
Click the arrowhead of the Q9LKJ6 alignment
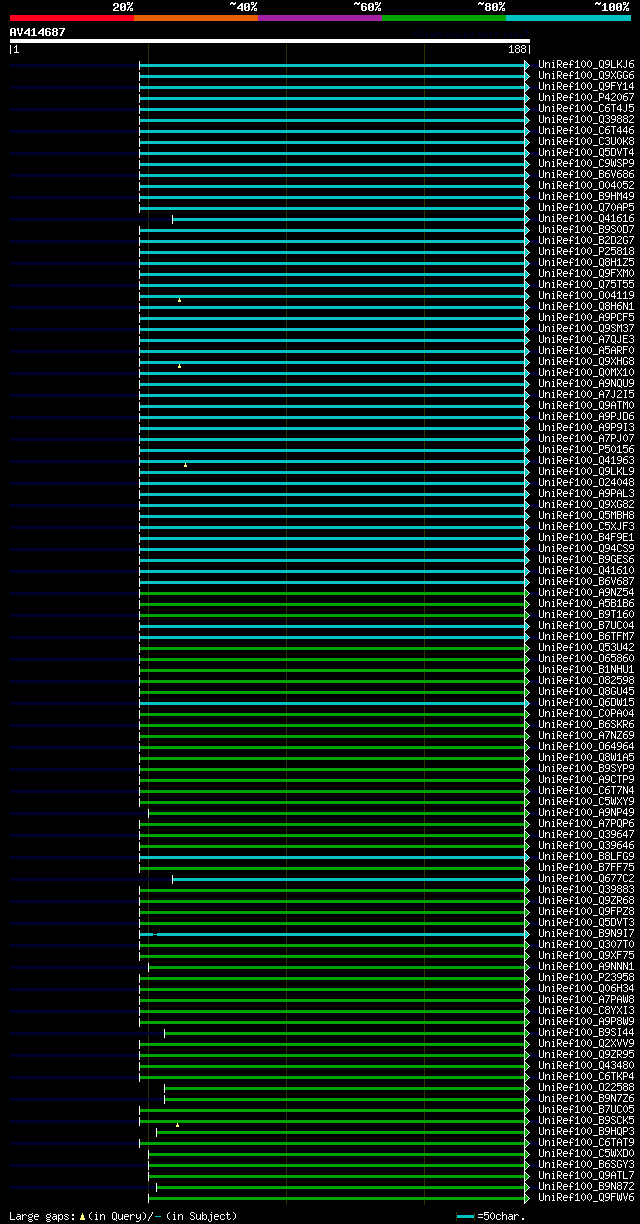point(527,65)
